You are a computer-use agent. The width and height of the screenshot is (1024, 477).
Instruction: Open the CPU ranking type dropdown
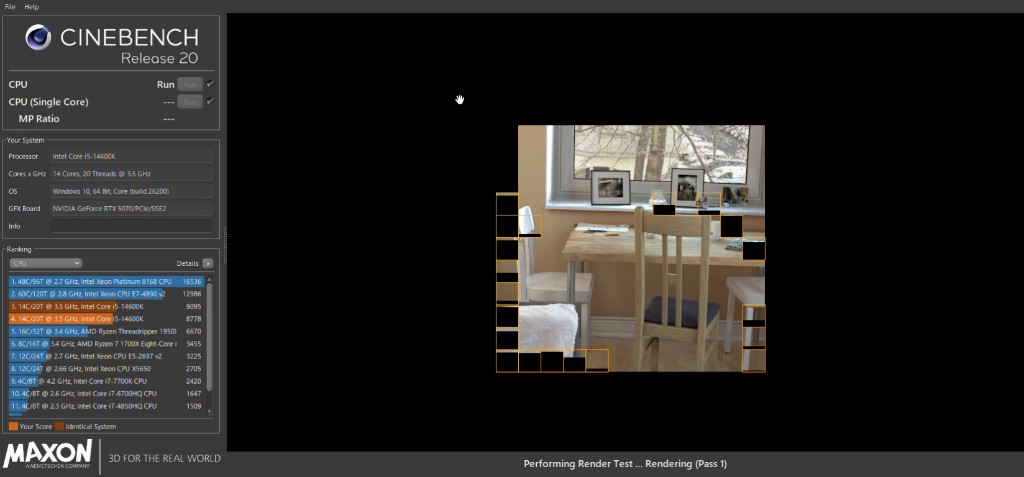46,263
